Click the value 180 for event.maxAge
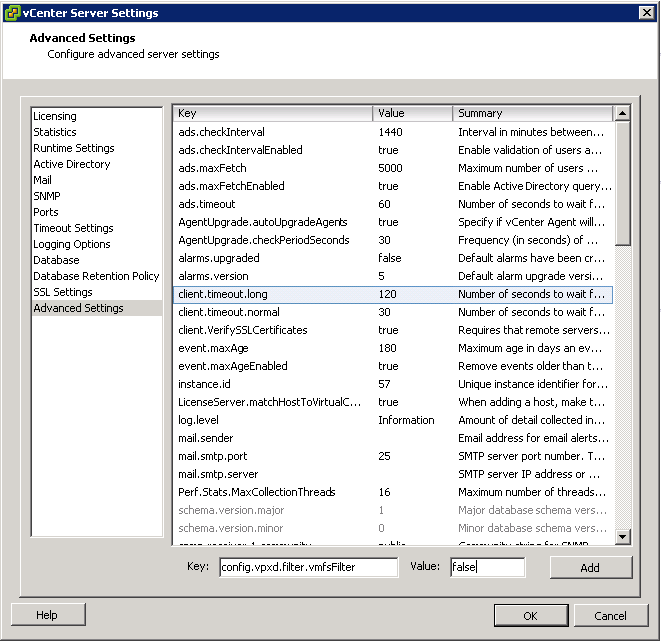The width and height of the screenshot is (661, 641). (x=387, y=349)
